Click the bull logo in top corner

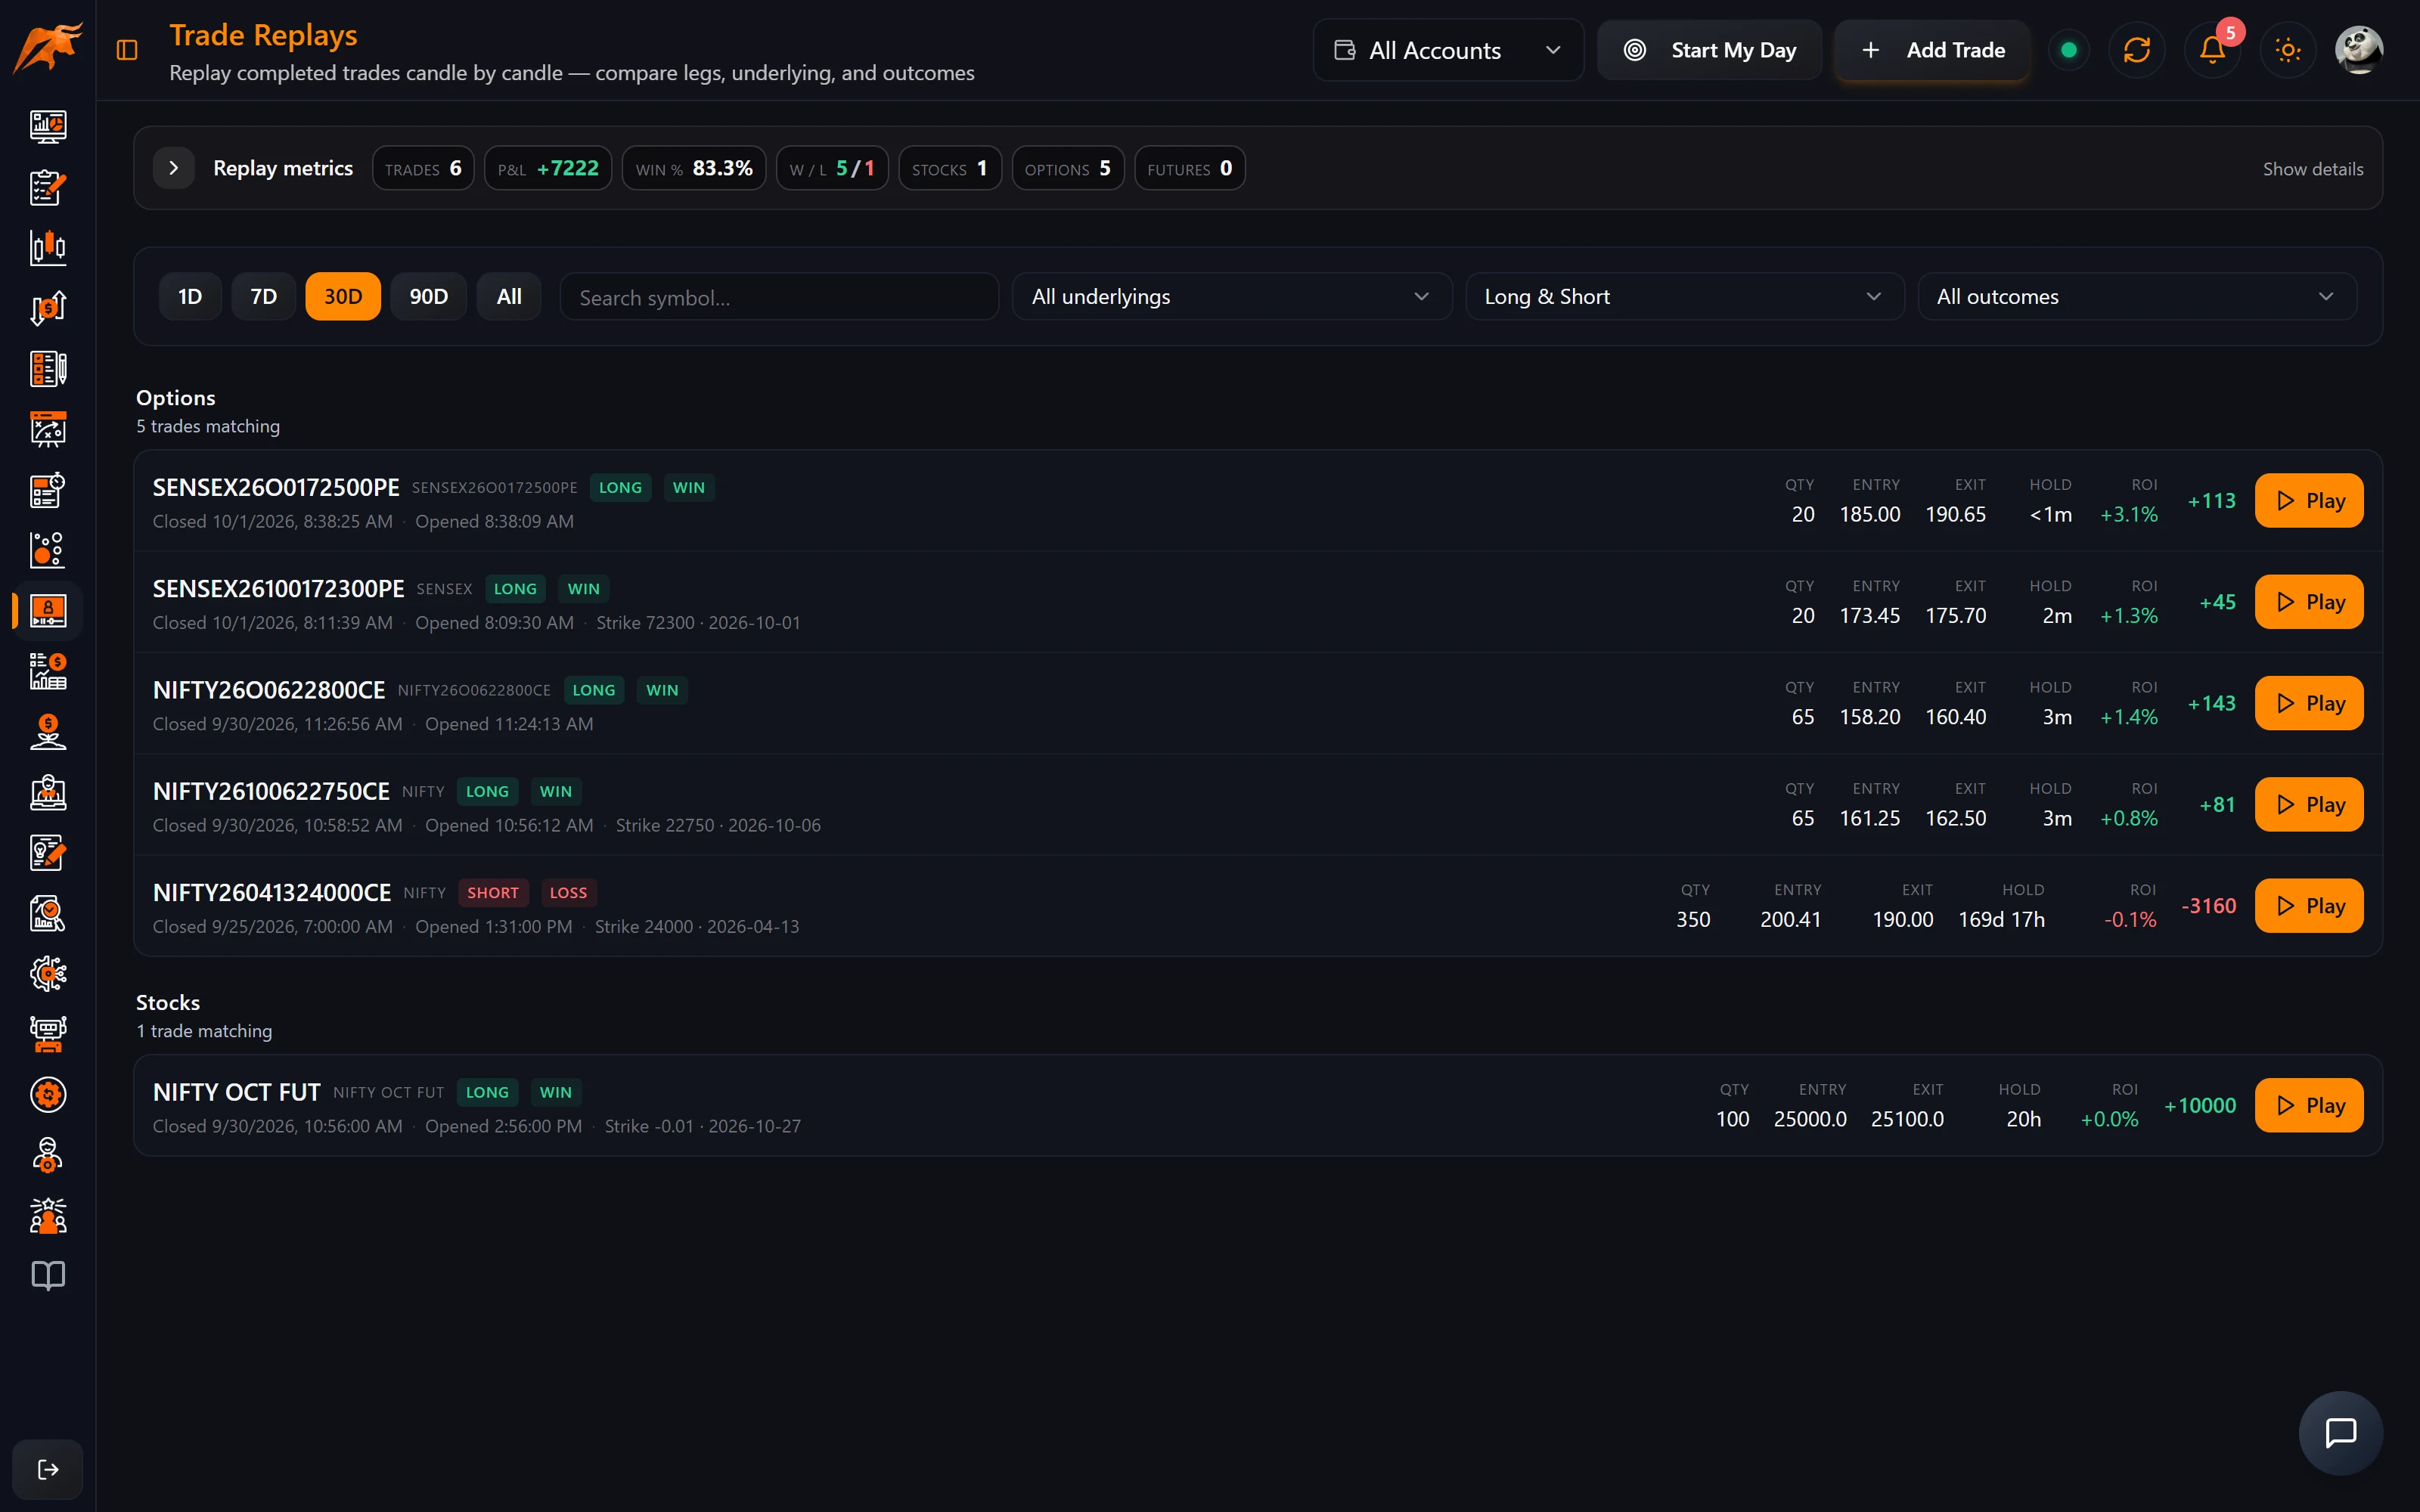tap(47, 48)
